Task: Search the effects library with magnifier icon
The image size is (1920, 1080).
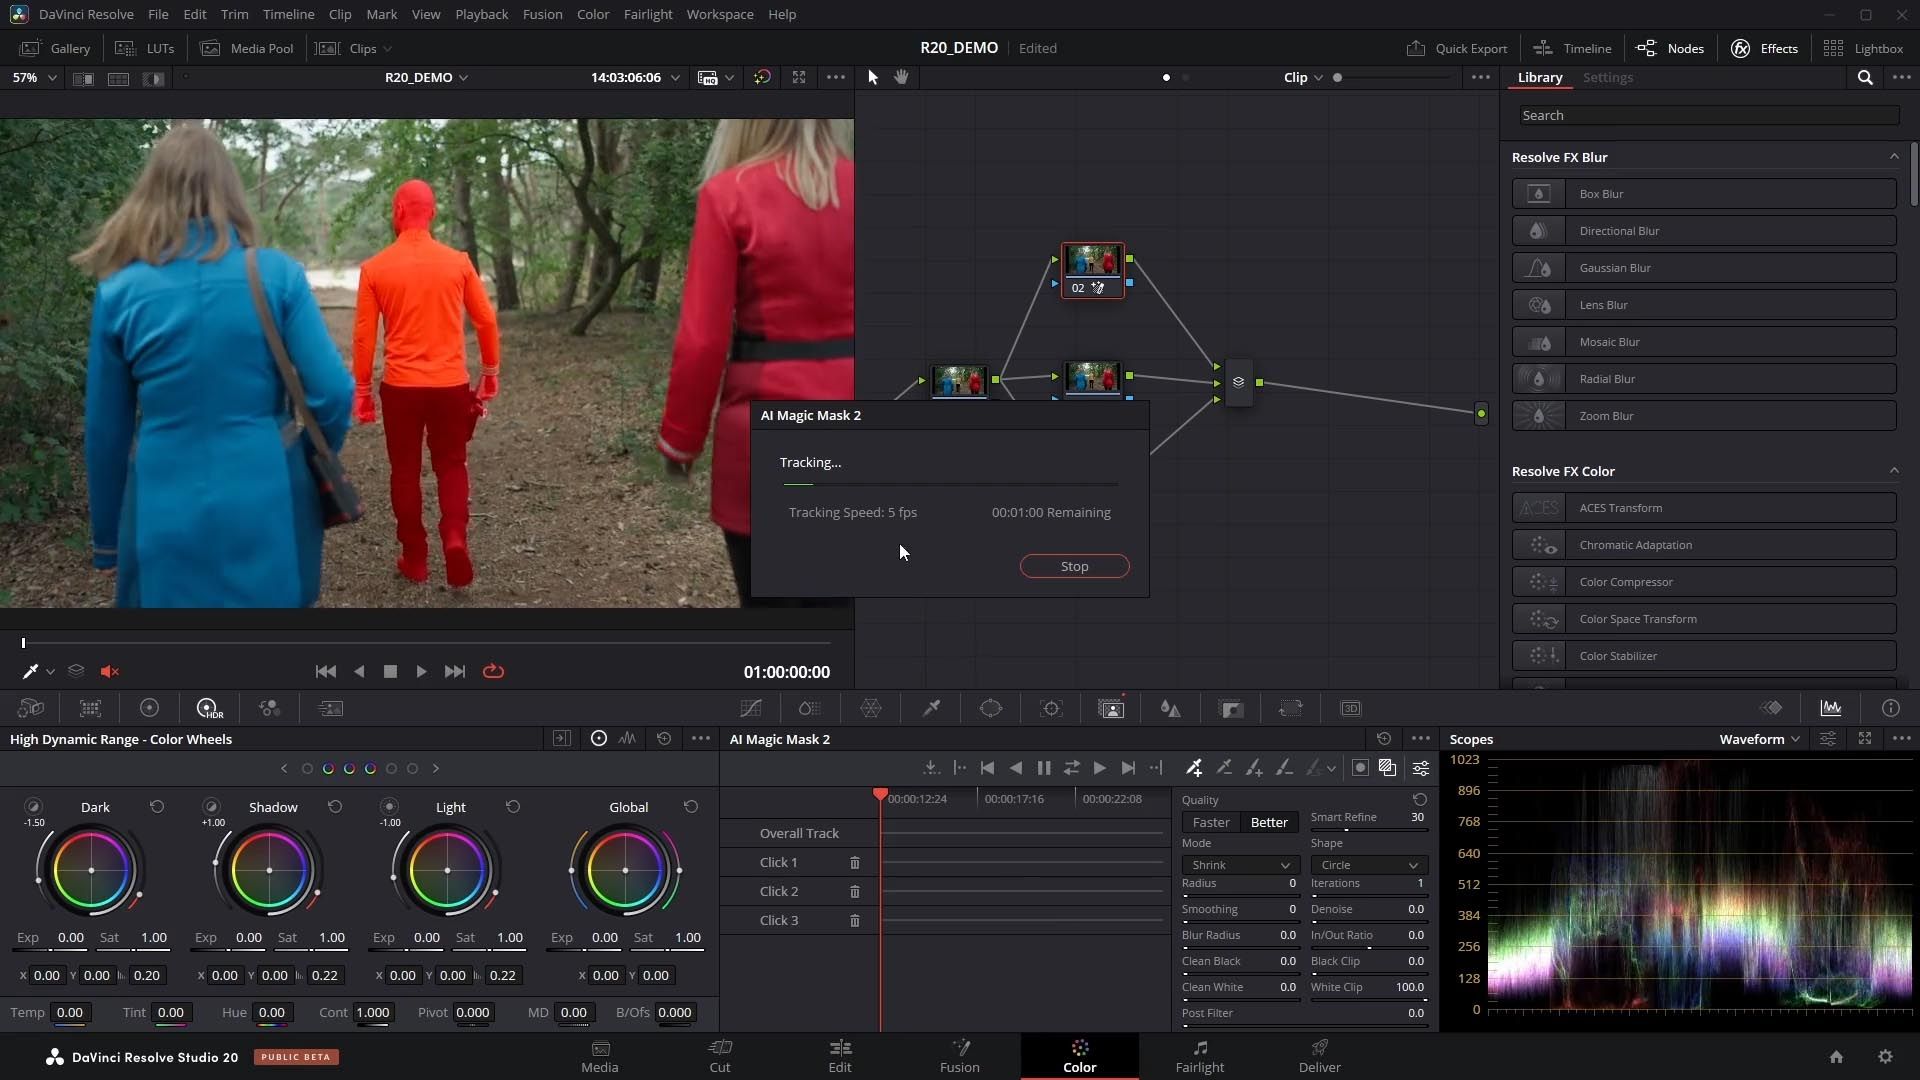Action: tap(1865, 77)
